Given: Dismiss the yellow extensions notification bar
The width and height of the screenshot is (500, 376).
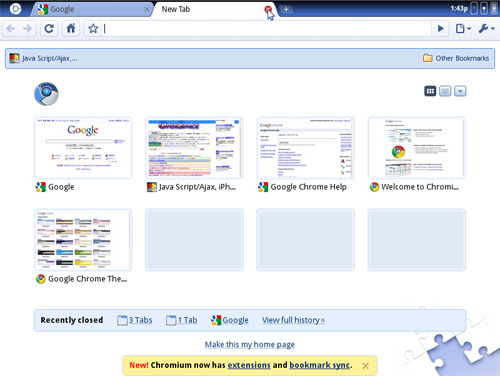Looking at the screenshot, I should click(365, 366).
